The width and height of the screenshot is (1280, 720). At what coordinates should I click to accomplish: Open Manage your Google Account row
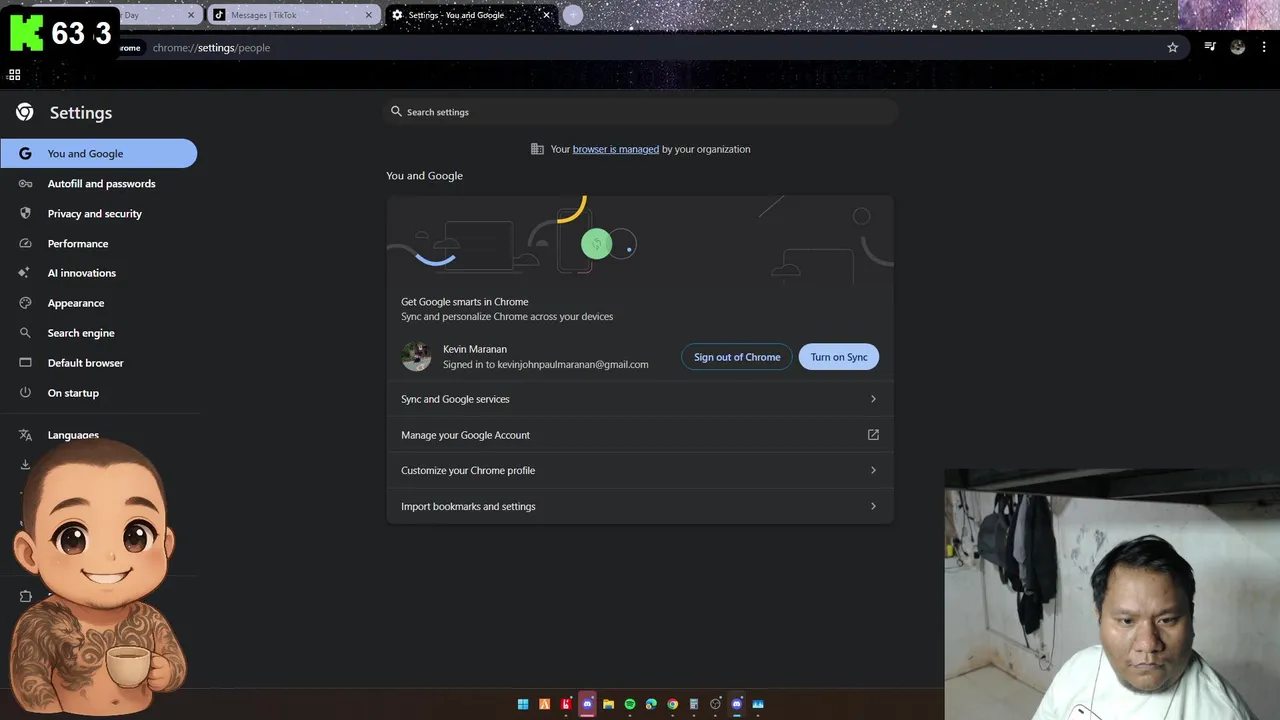640,435
